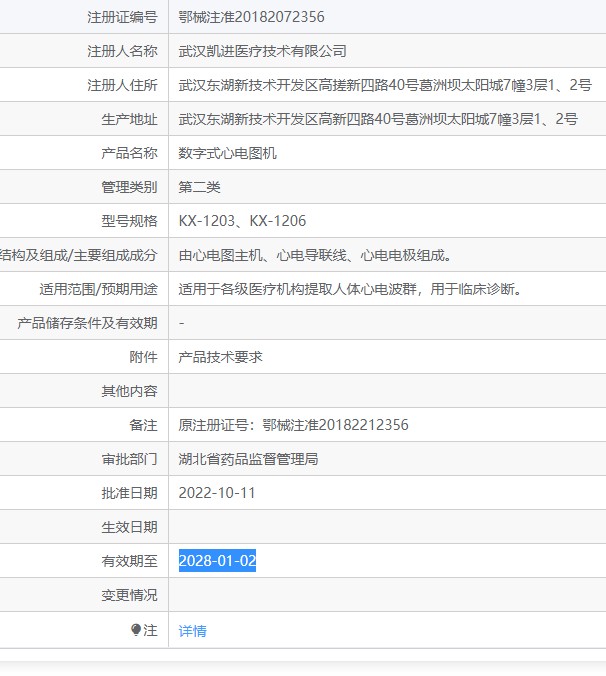Click the 变更情况 label
606x676 pixels.
pyautogui.click(x=129, y=595)
